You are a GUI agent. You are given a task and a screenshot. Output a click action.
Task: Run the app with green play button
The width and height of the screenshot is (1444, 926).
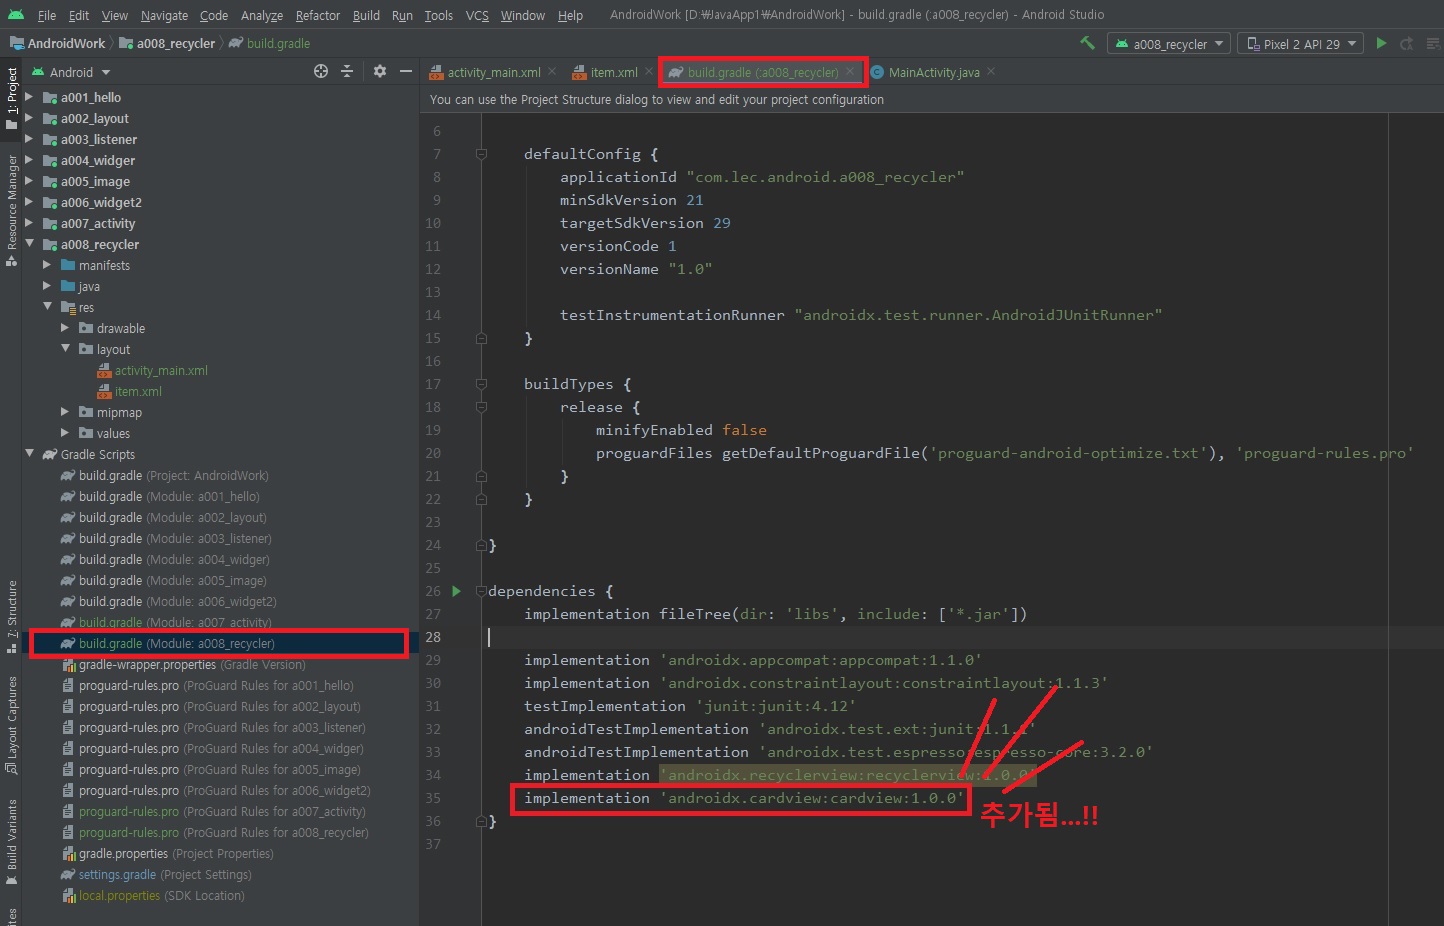1381,43
